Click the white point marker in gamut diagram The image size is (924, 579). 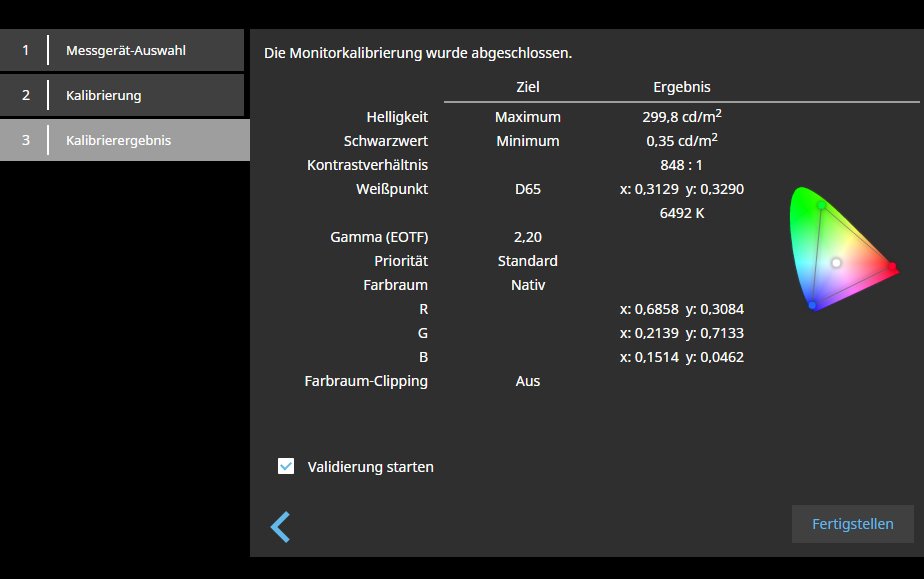pos(837,262)
